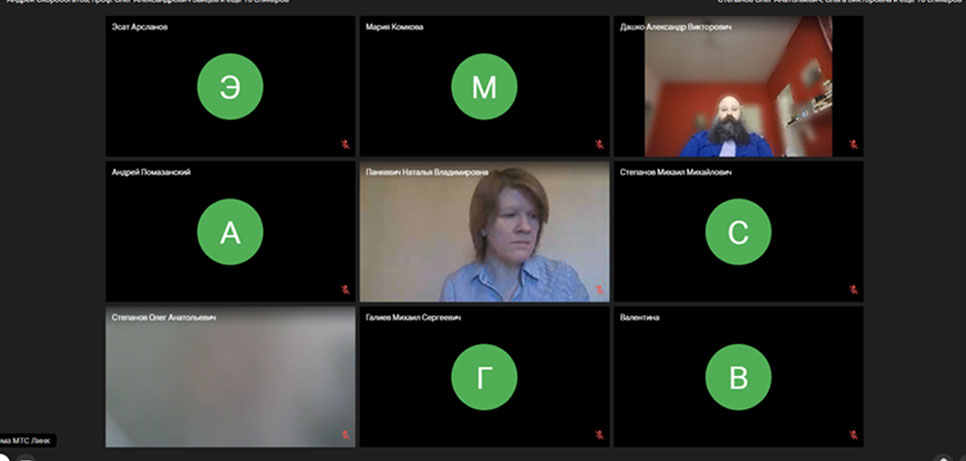The height and width of the screenshot is (461, 966).
Task: Click muted mic icon in Степанов Михаил Михайлович tile
Action: [x=853, y=290]
